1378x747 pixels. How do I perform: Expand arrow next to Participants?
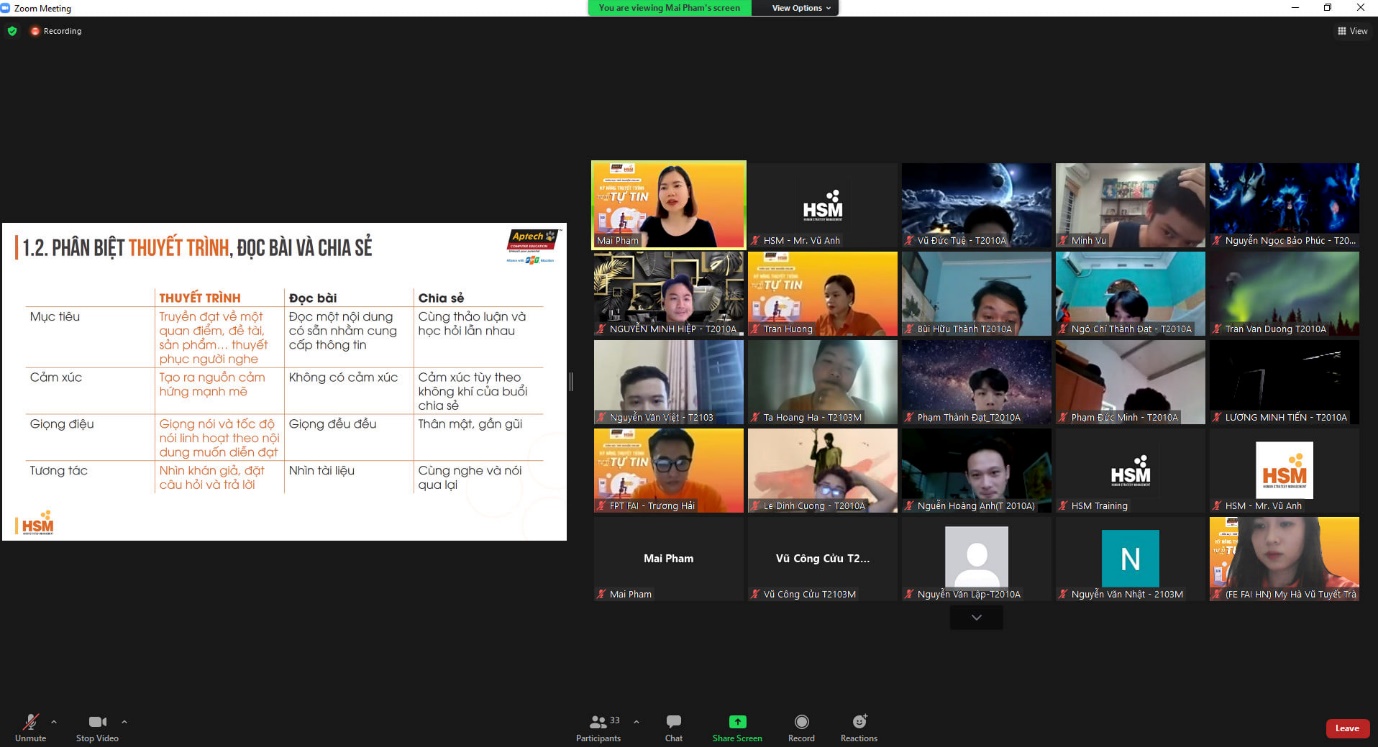click(636, 721)
